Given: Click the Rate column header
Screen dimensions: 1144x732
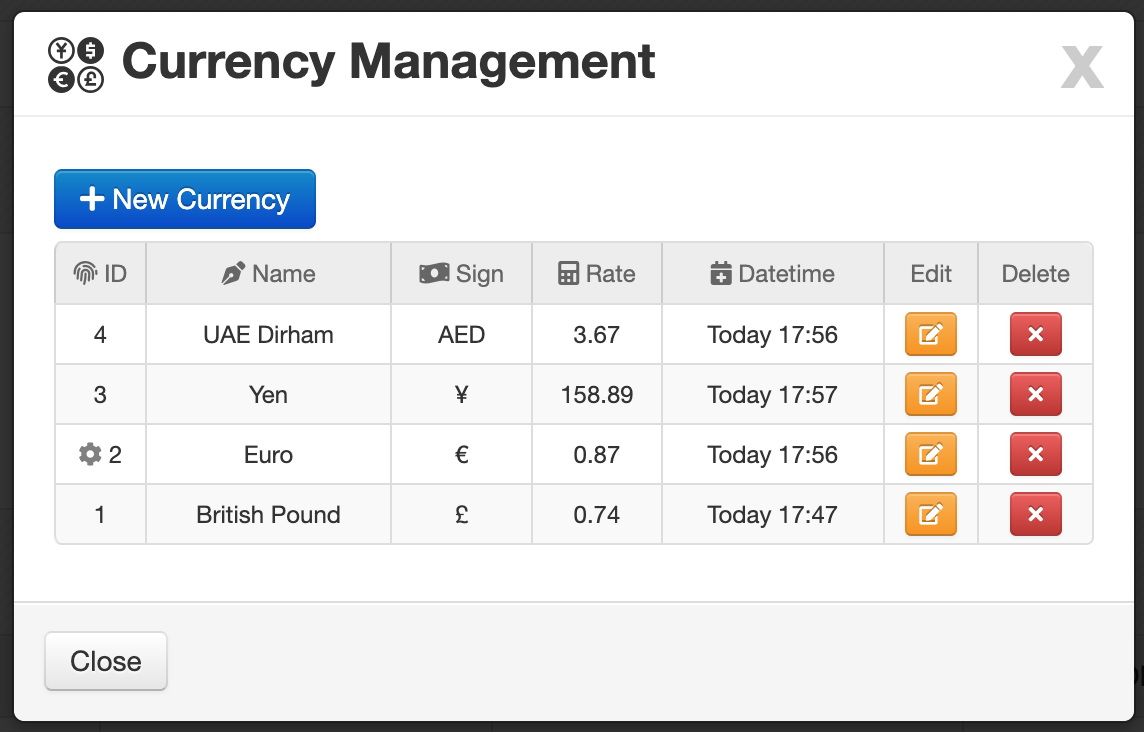Looking at the screenshot, I should tap(597, 274).
